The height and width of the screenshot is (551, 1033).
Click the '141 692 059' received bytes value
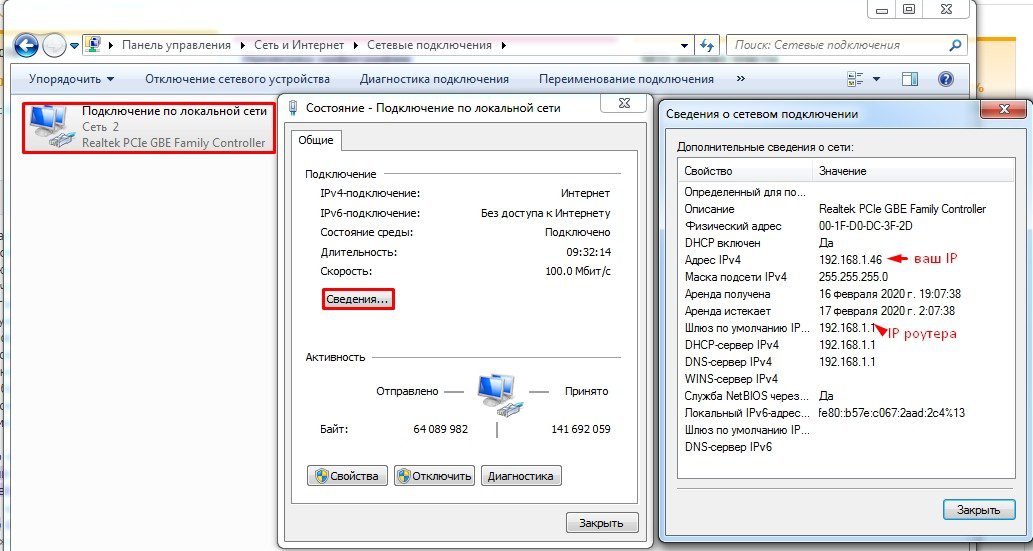tap(580, 429)
